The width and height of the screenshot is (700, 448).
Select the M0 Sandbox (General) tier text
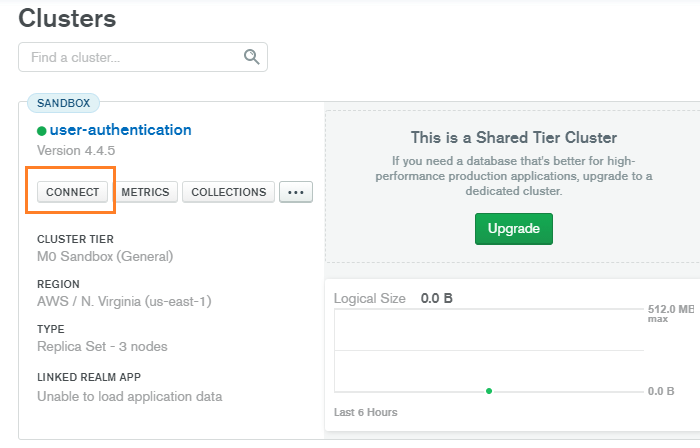[105, 256]
